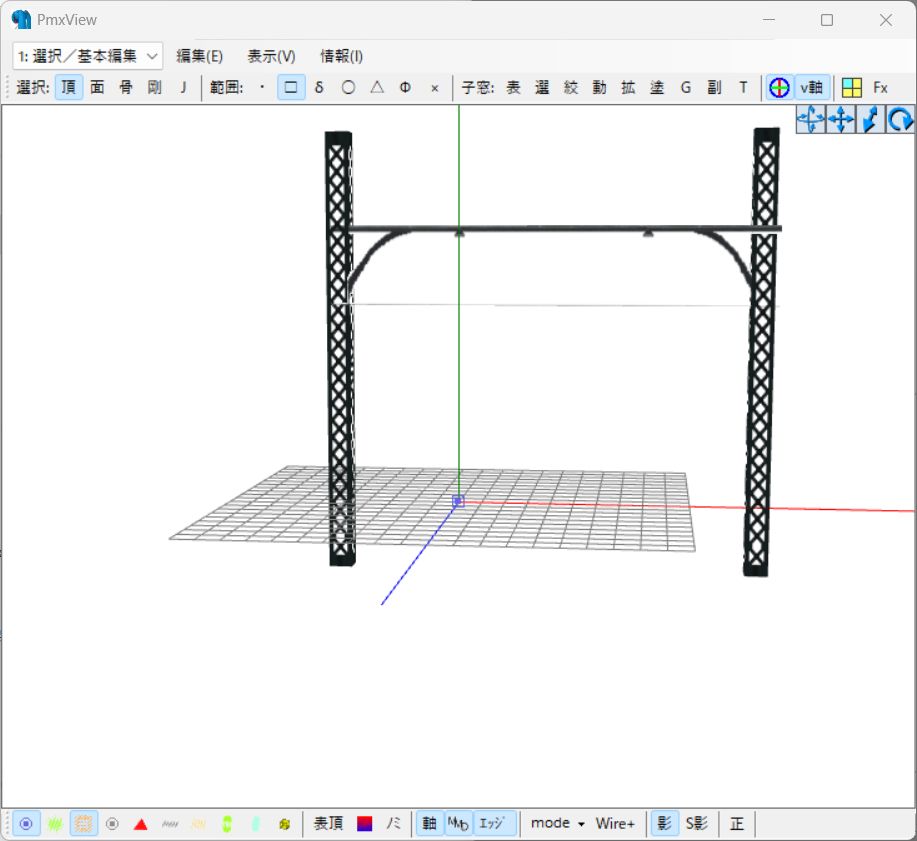Open the 表示(V) menu
Viewport: 917px width, 841px height.
point(271,56)
